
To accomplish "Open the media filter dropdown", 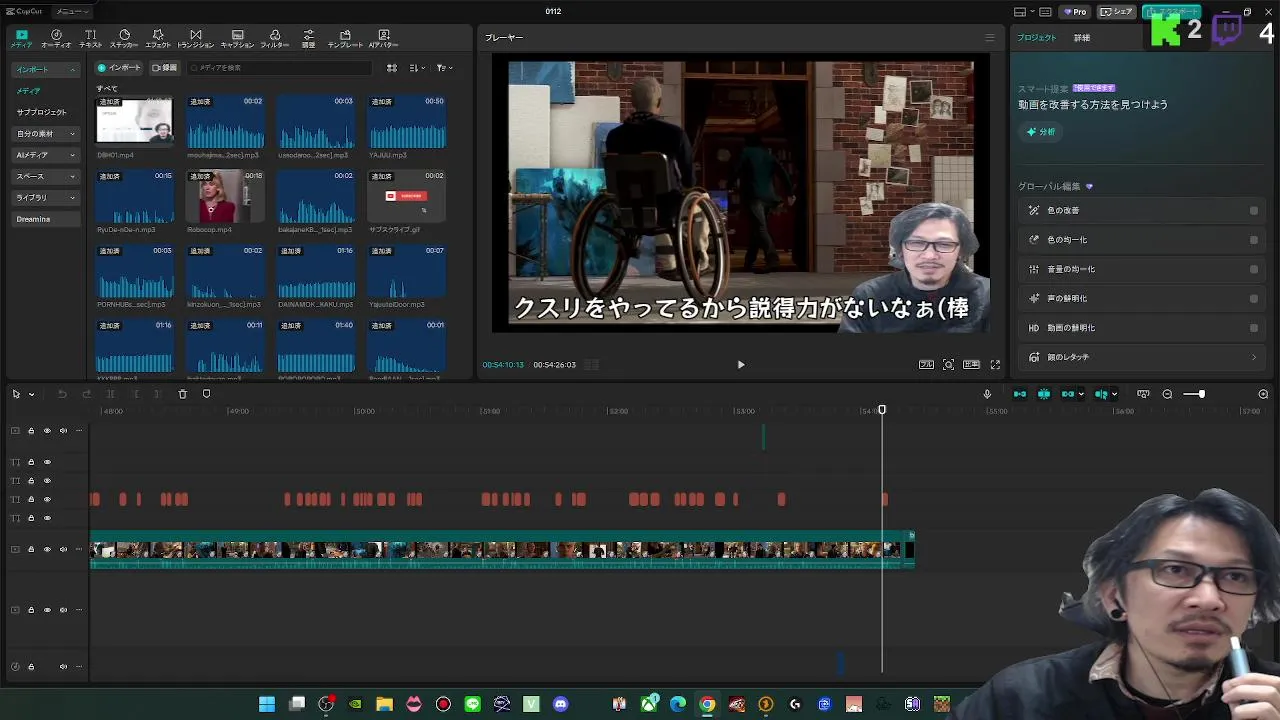I will [444, 68].
